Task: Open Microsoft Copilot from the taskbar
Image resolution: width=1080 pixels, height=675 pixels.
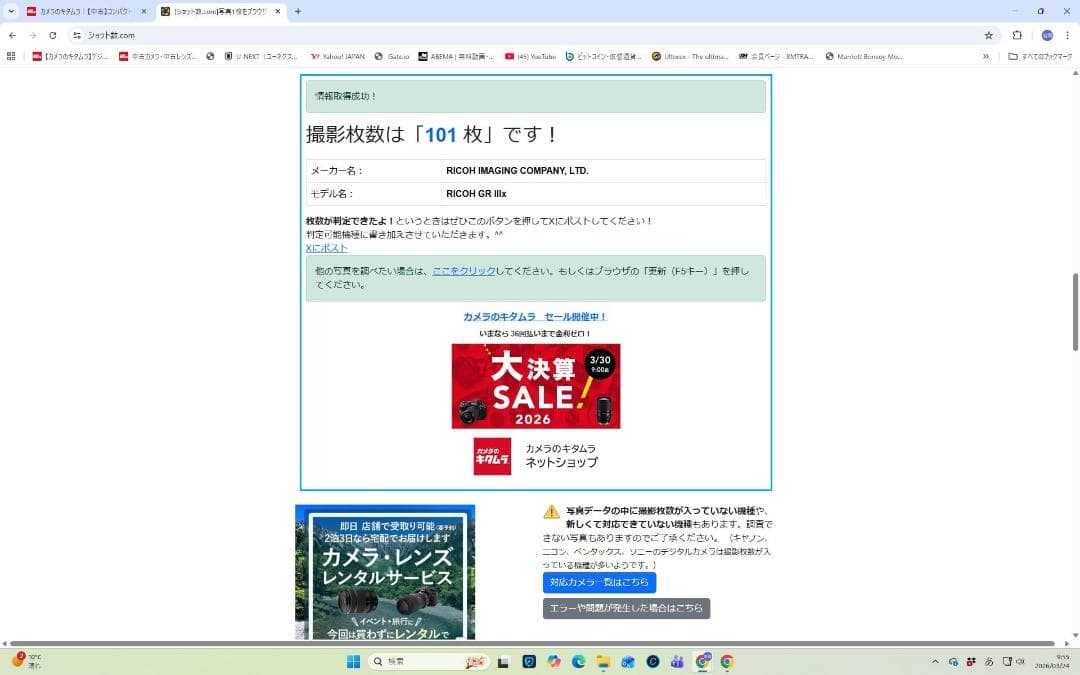Action: 554,661
